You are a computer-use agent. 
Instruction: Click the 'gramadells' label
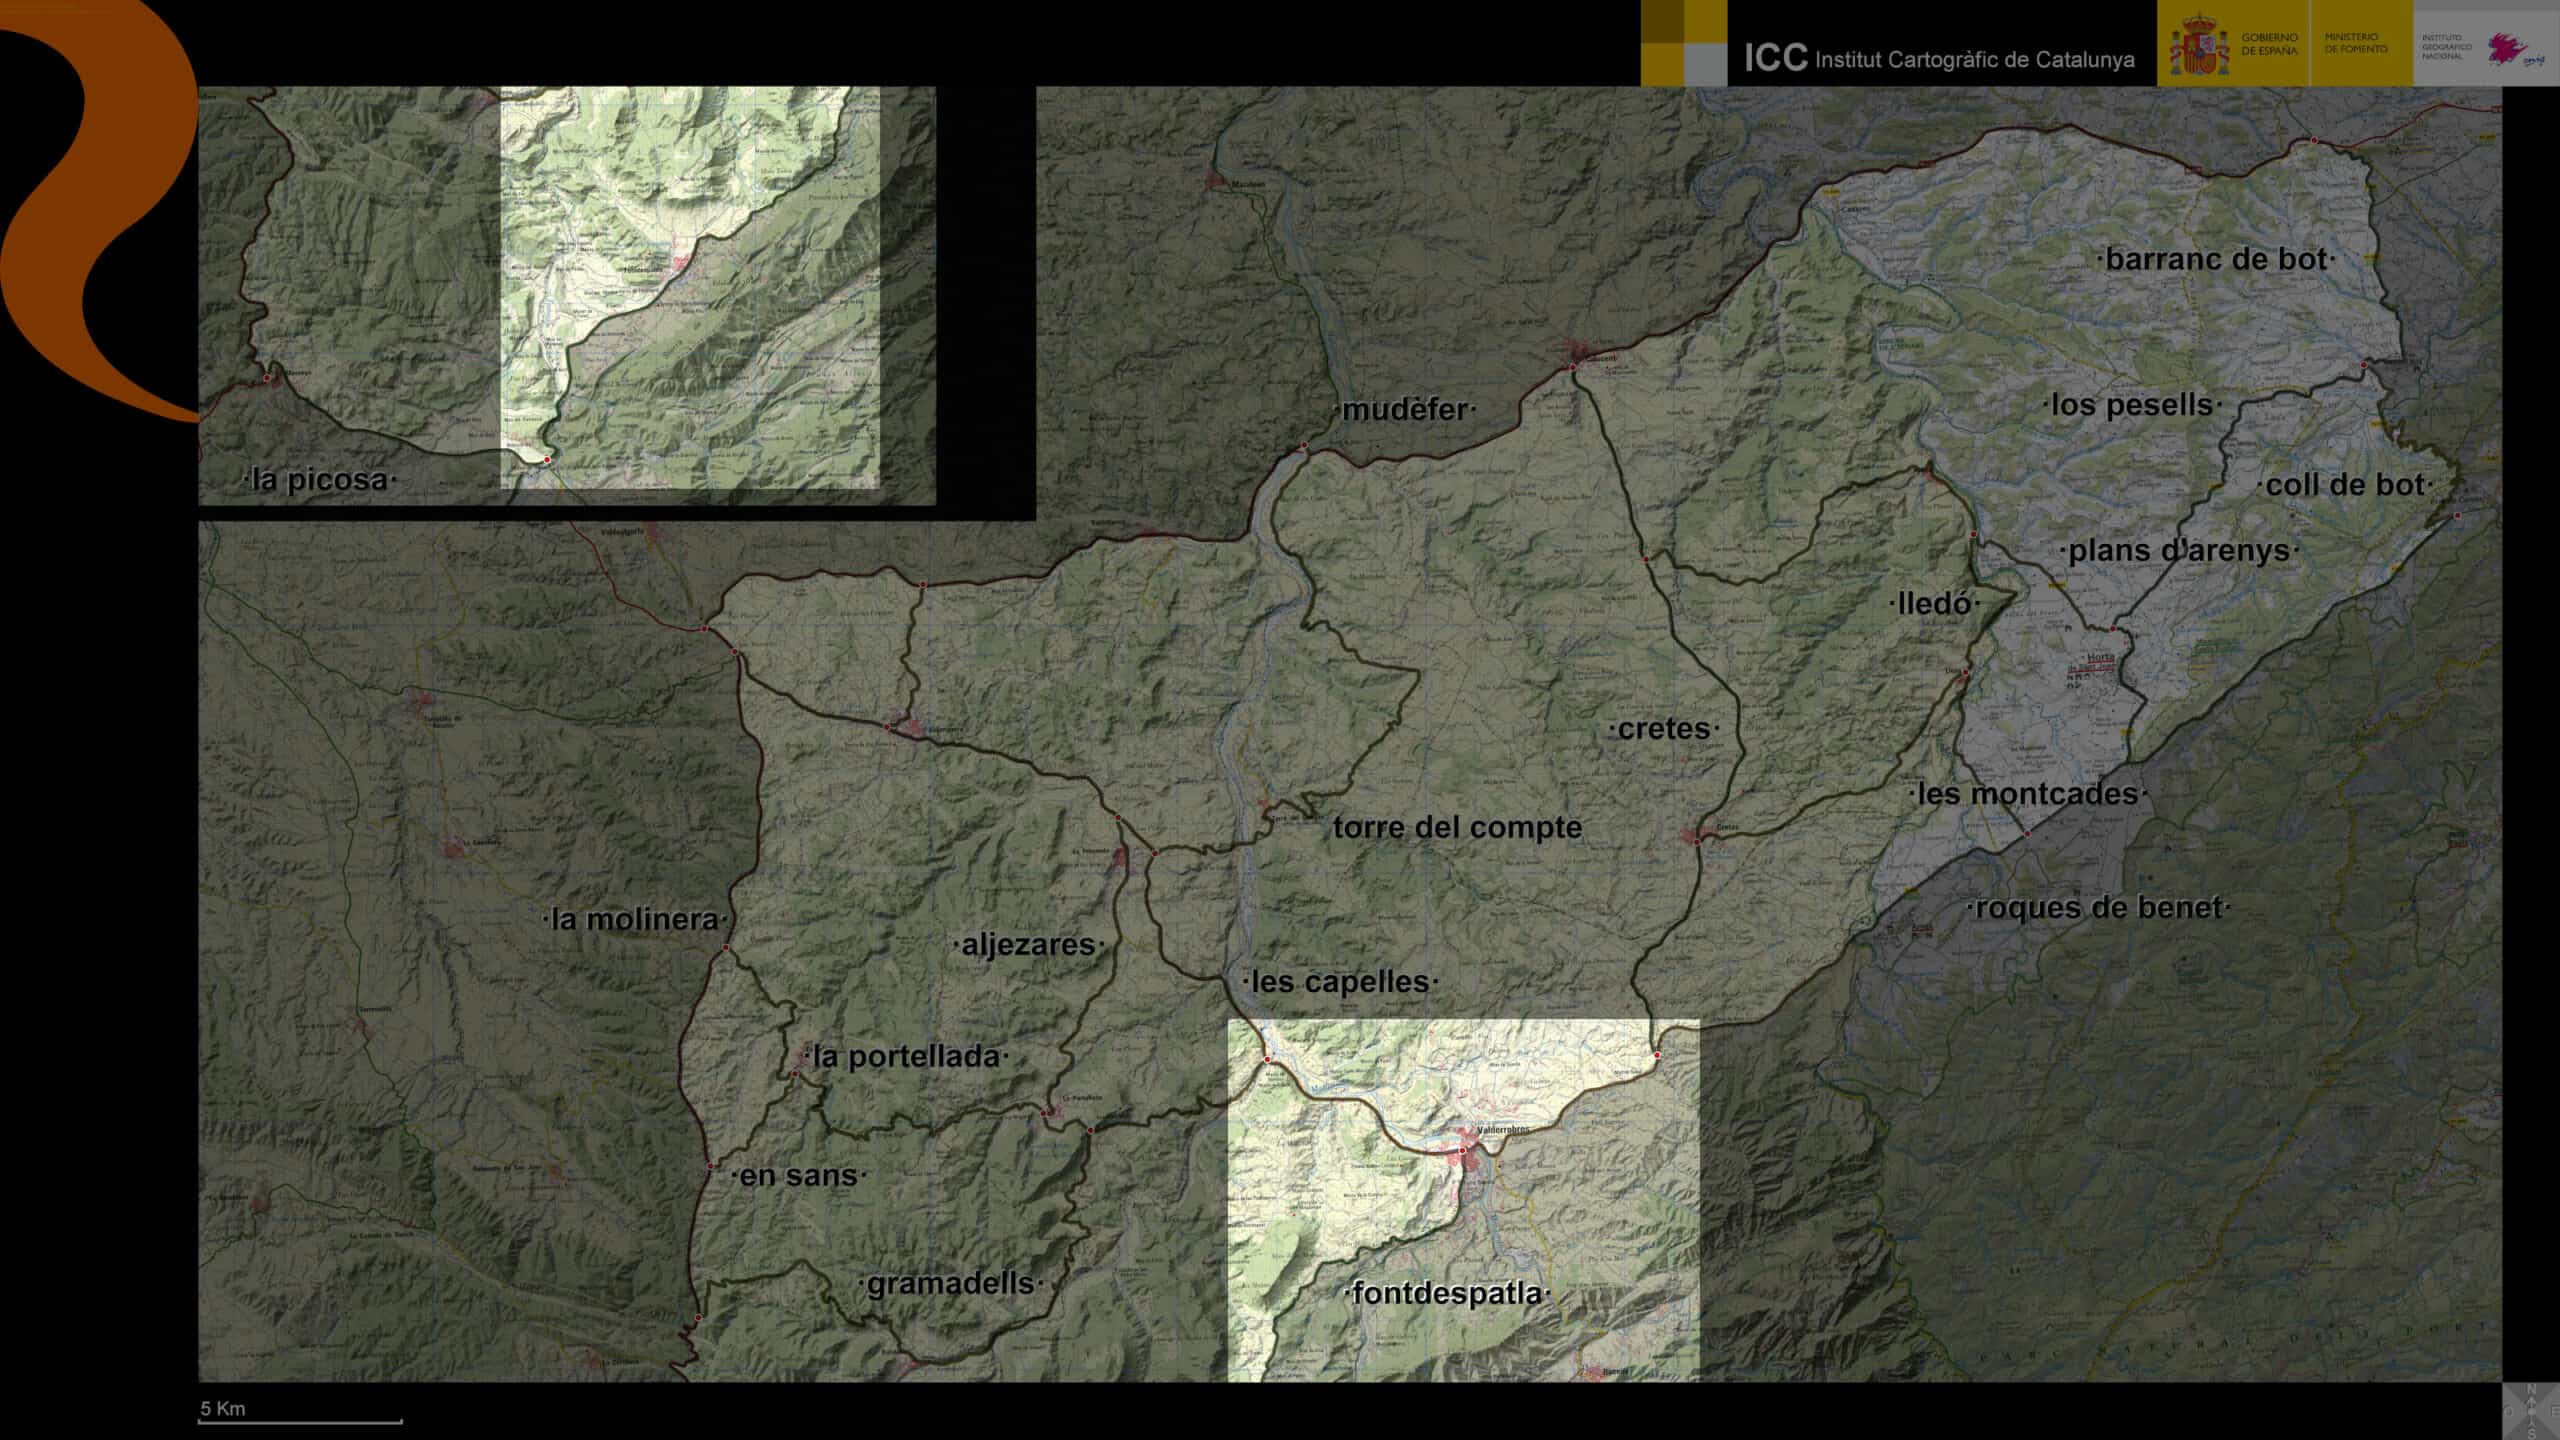[950, 1283]
